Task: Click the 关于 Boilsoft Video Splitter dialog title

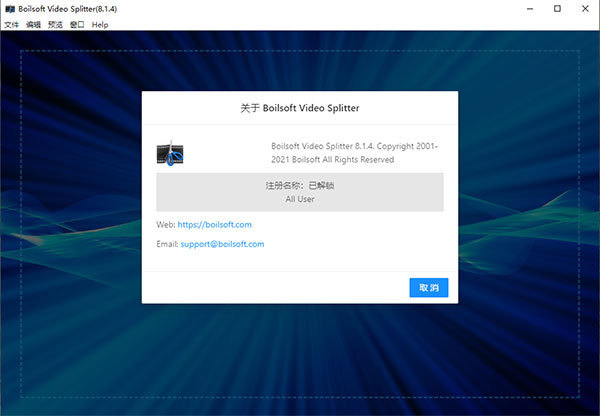Action: (x=300, y=108)
